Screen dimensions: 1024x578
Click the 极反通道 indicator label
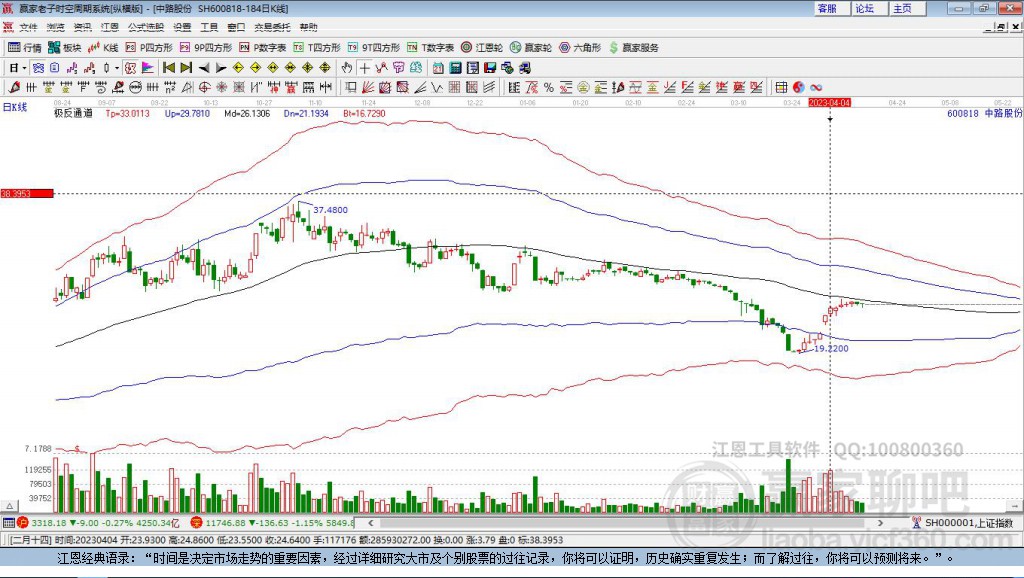tap(73, 114)
